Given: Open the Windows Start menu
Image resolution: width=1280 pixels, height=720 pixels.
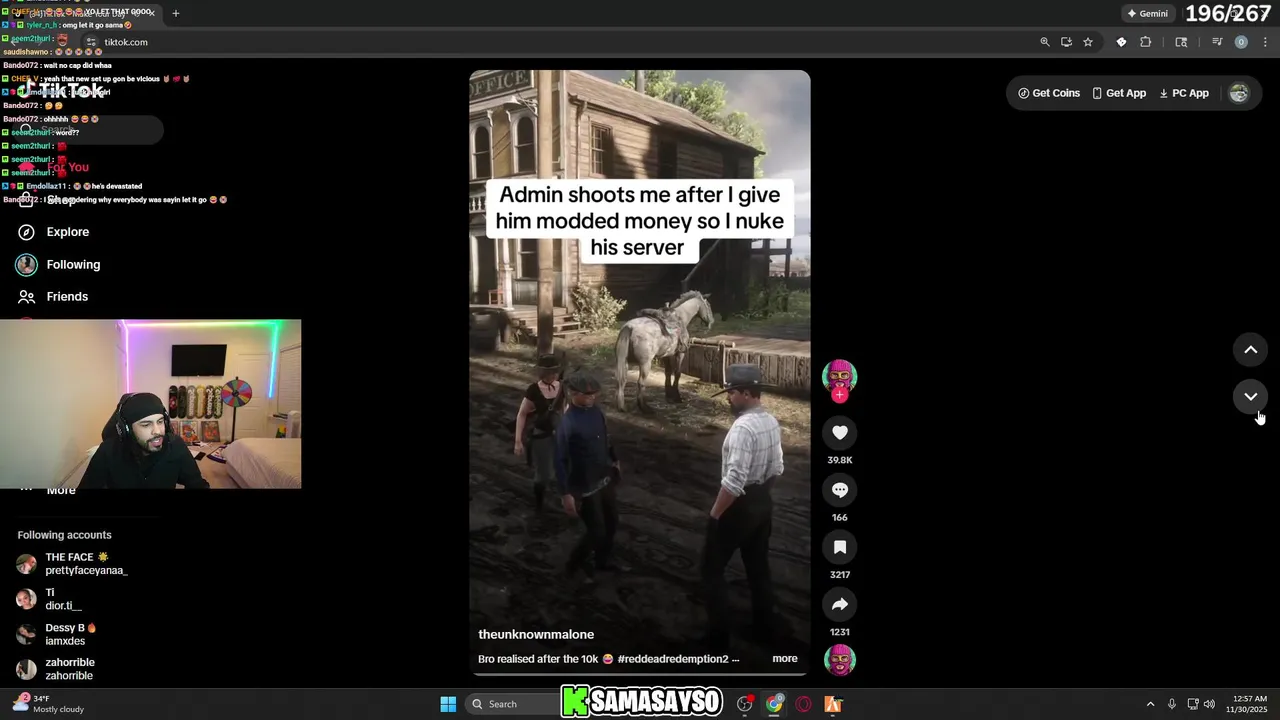Looking at the screenshot, I should tap(448, 704).
